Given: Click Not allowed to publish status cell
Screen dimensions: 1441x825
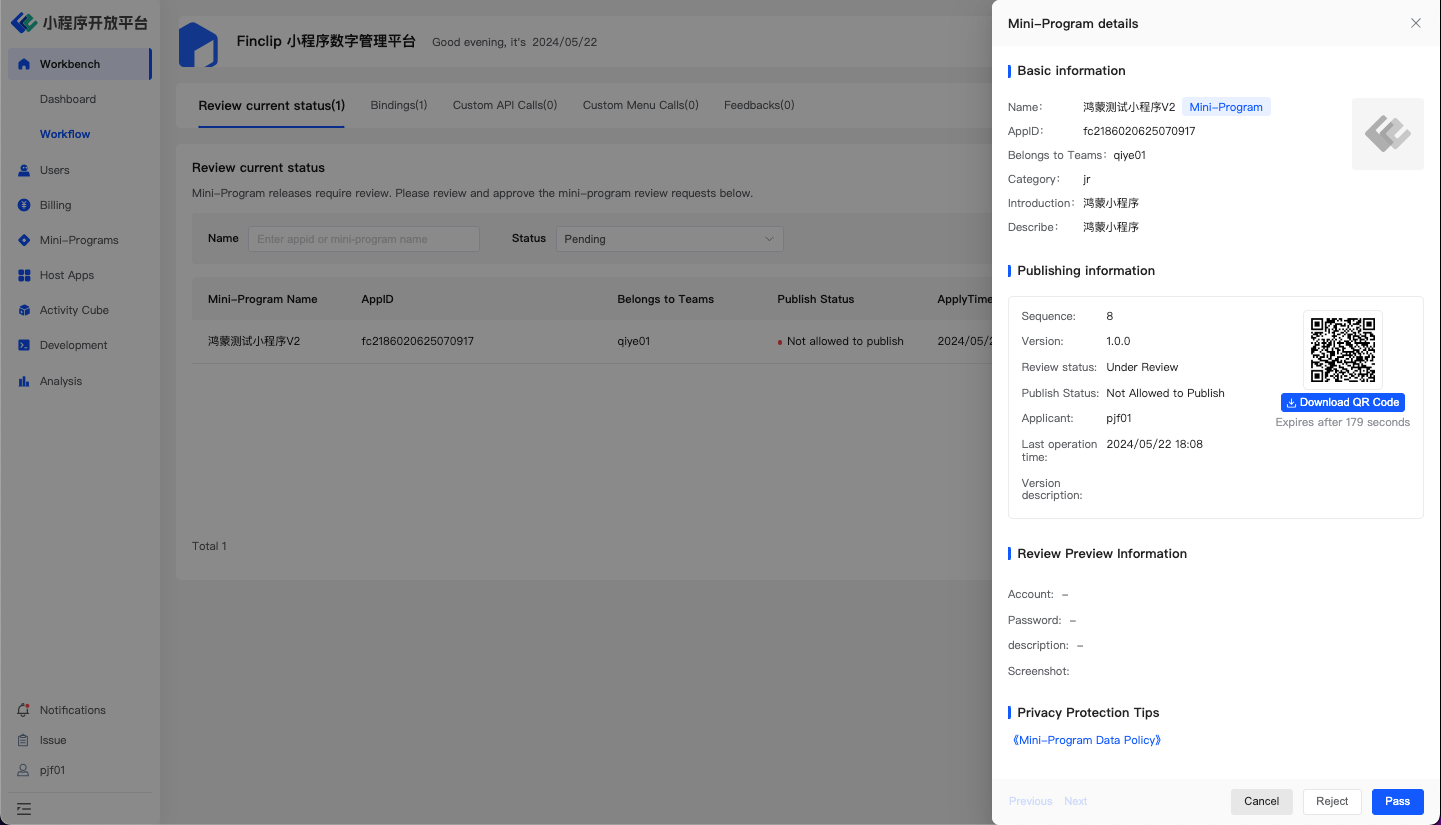Looking at the screenshot, I should click(841, 341).
